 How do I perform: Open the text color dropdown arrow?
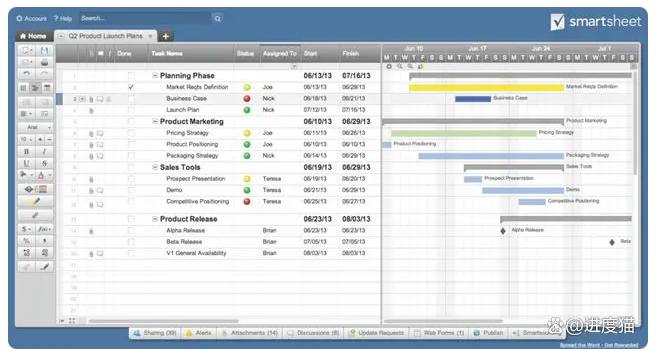pyautogui.click(x=50, y=175)
